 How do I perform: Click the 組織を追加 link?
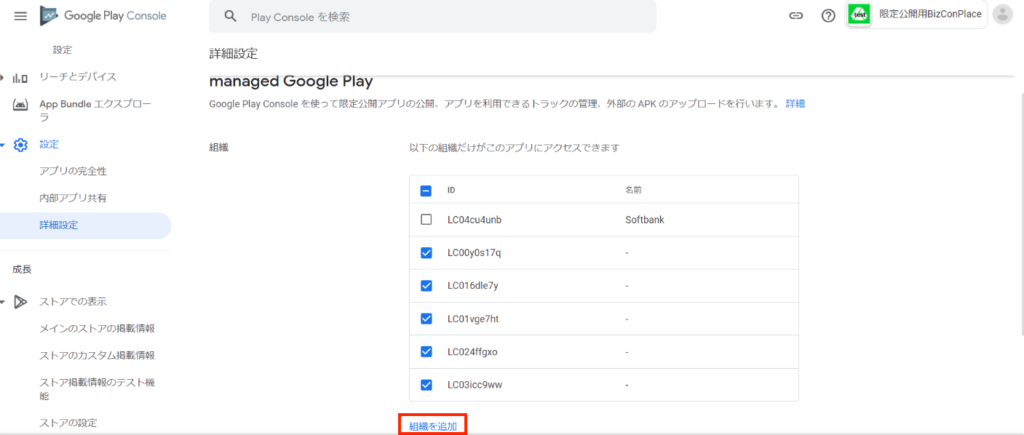point(432,426)
